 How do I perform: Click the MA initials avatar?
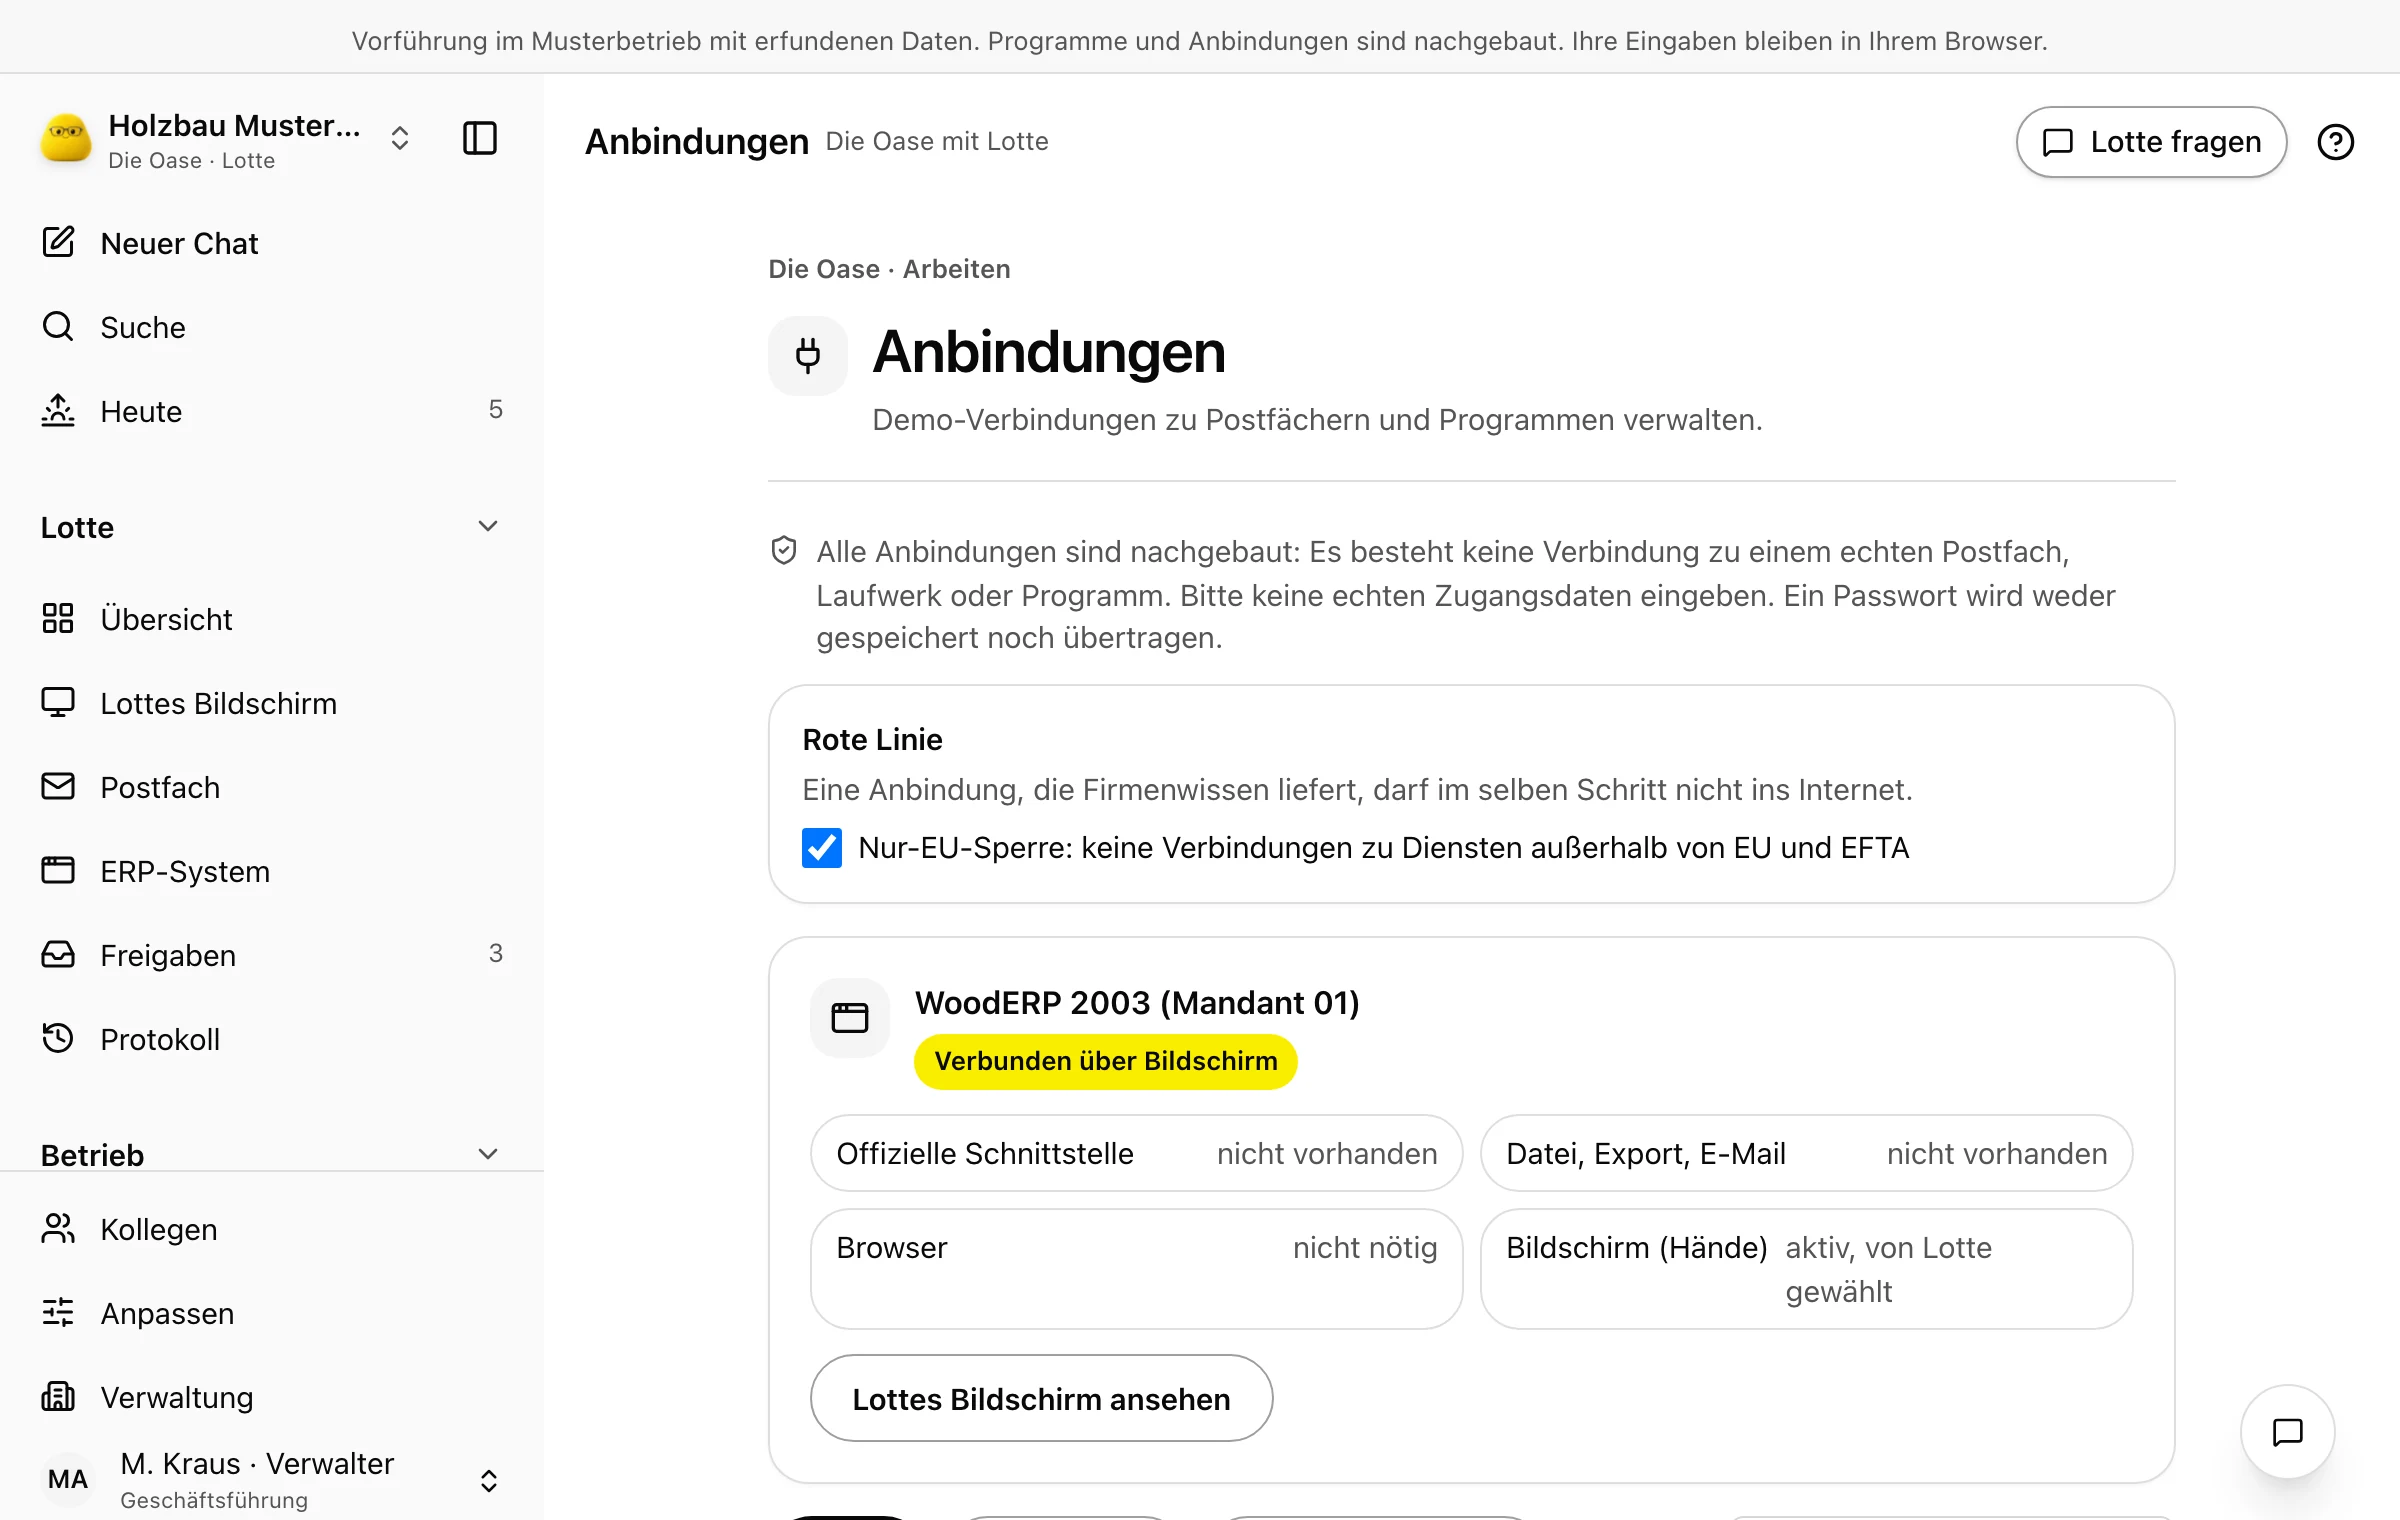68,1479
